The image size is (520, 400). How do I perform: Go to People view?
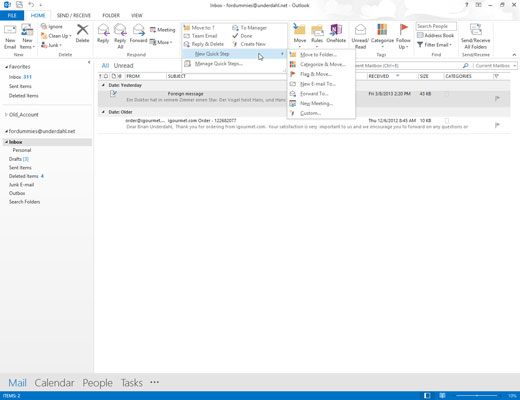[97, 383]
